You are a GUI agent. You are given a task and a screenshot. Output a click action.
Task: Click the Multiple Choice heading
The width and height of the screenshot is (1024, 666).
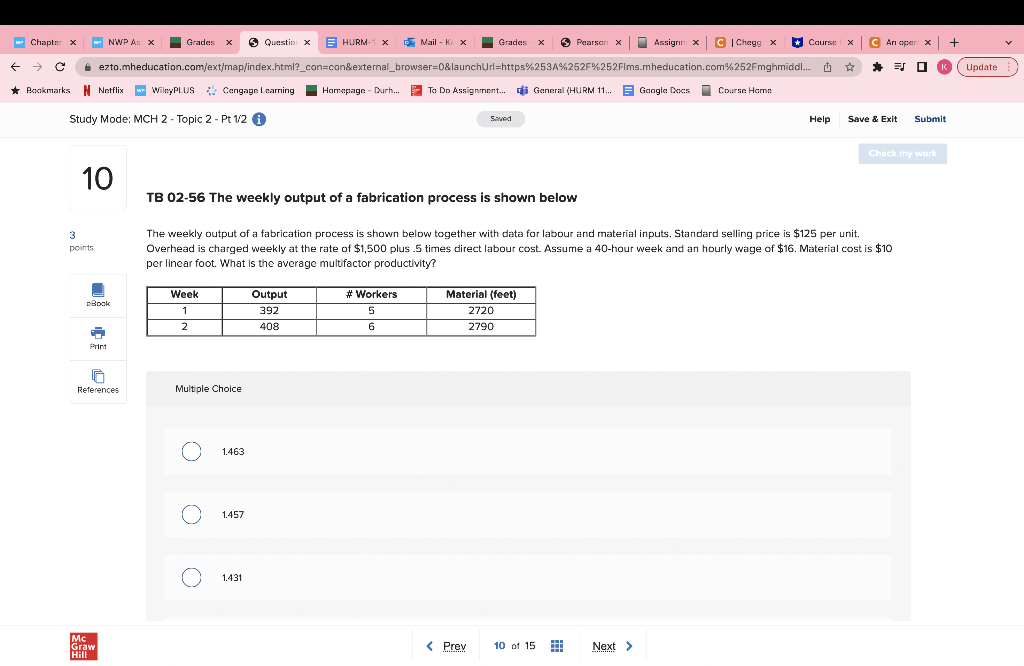[208, 388]
